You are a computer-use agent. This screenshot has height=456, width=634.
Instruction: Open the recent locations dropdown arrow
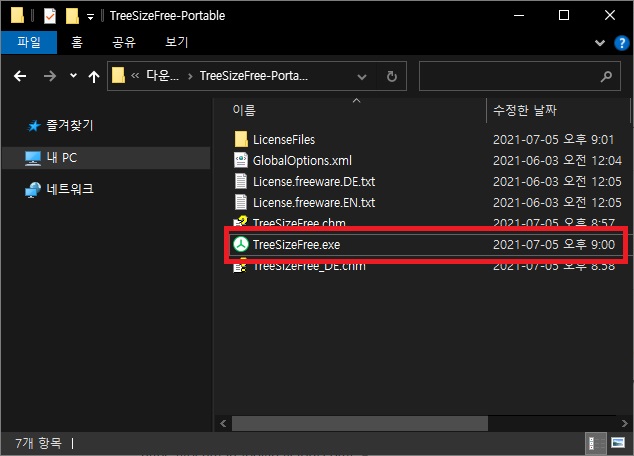(x=73, y=76)
